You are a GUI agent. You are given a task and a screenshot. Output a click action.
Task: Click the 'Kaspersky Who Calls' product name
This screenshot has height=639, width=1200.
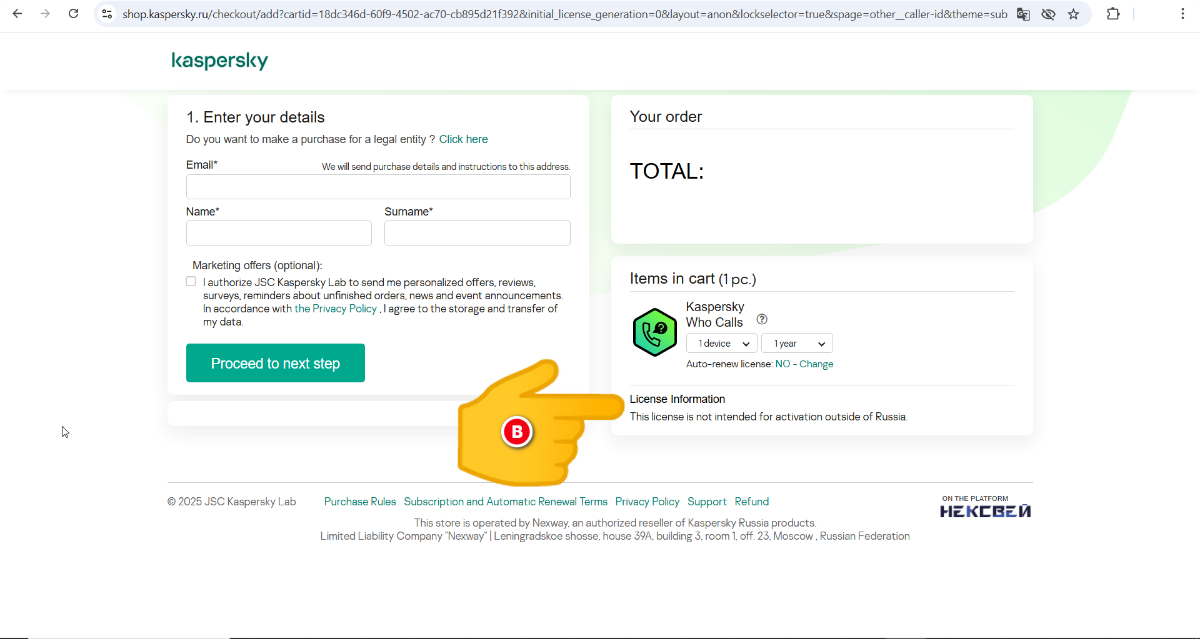click(x=715, y=315)
